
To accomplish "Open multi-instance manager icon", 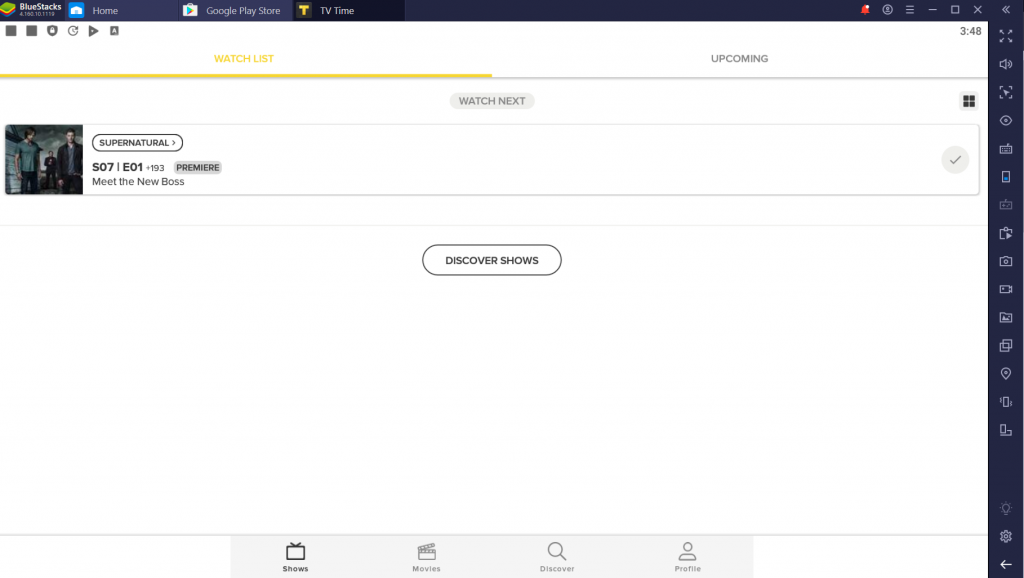I will pos(1006,345).
